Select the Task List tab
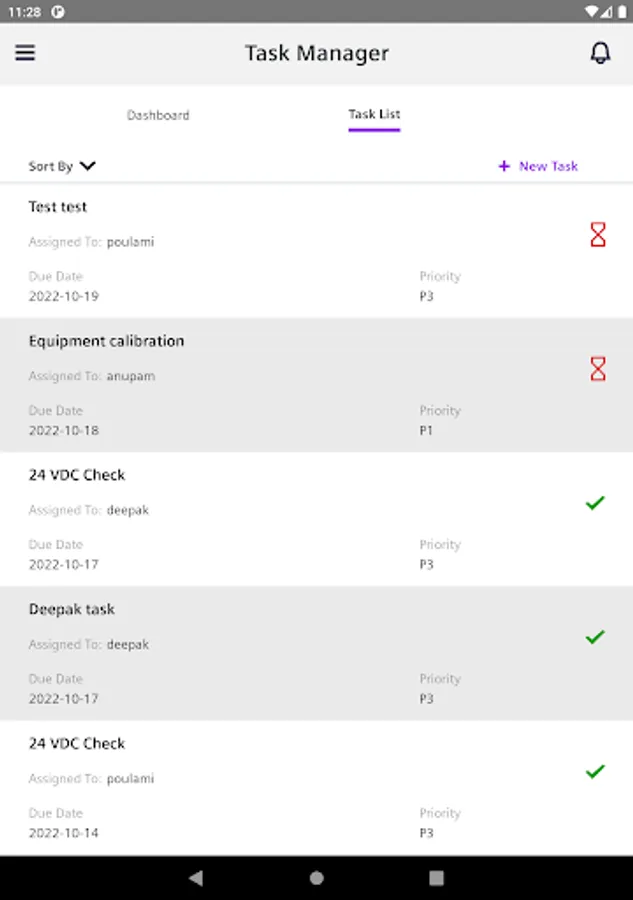Screen dimensions: 633x900 click(374, 114)
